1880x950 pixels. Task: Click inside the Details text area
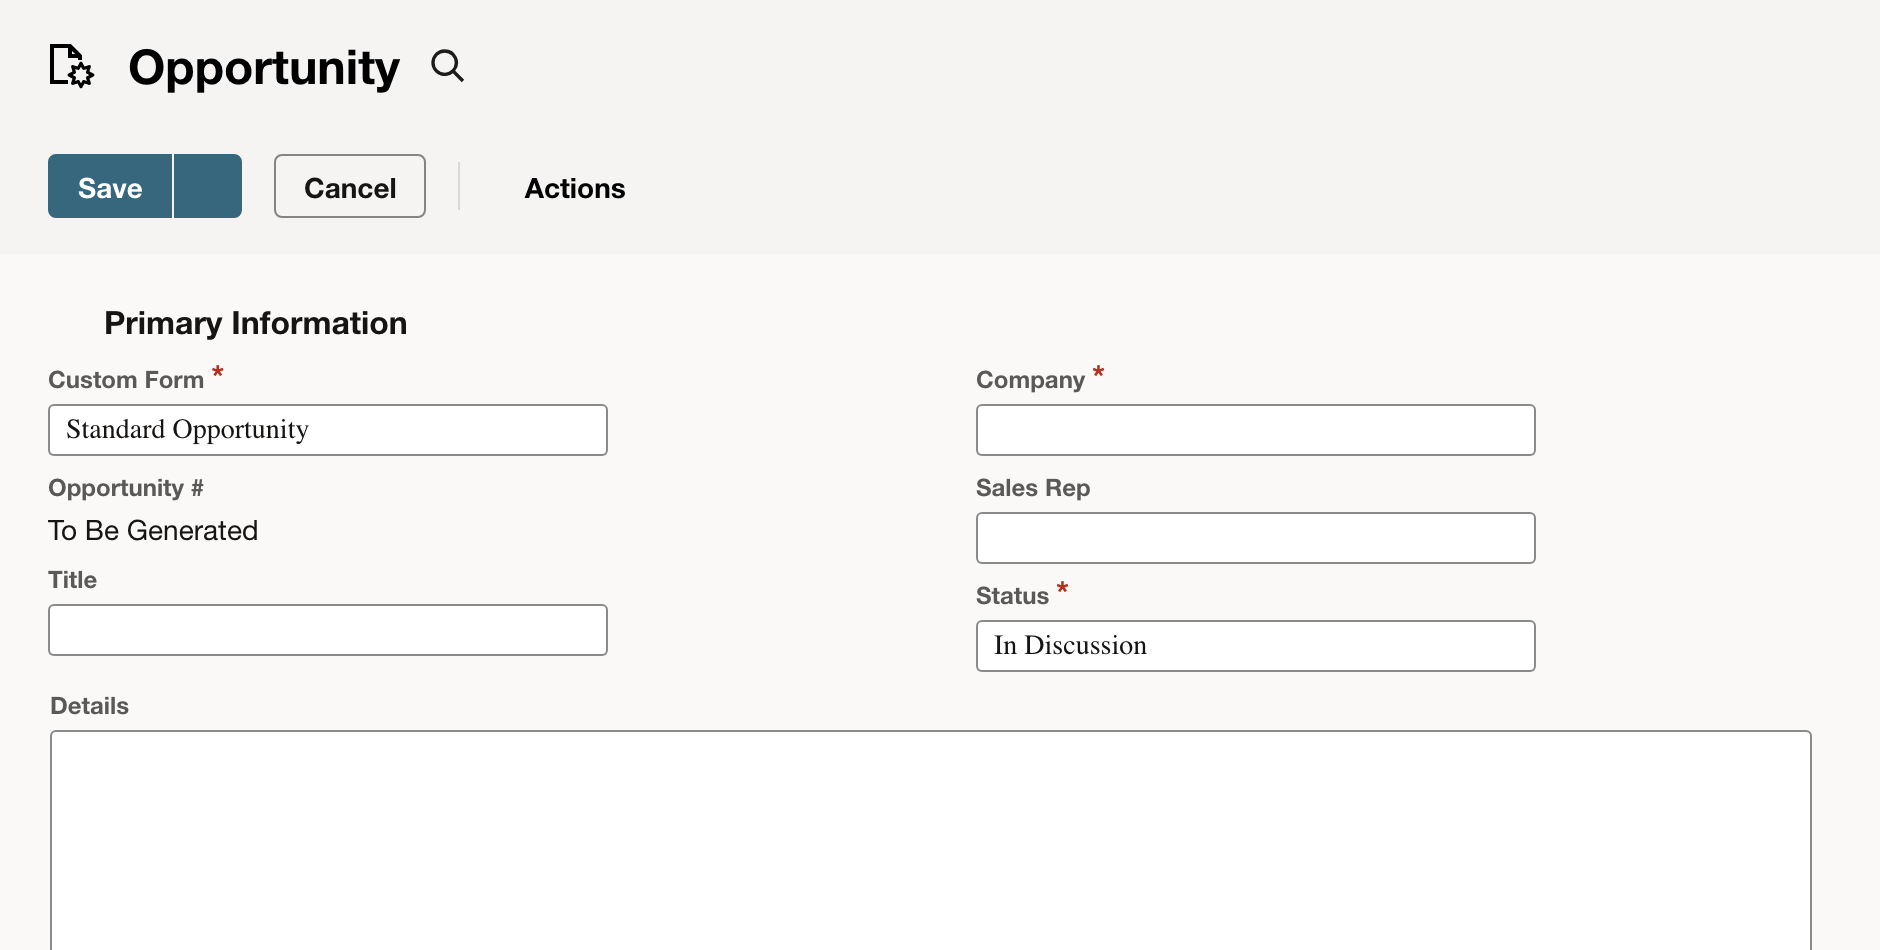tap(931, 840)
